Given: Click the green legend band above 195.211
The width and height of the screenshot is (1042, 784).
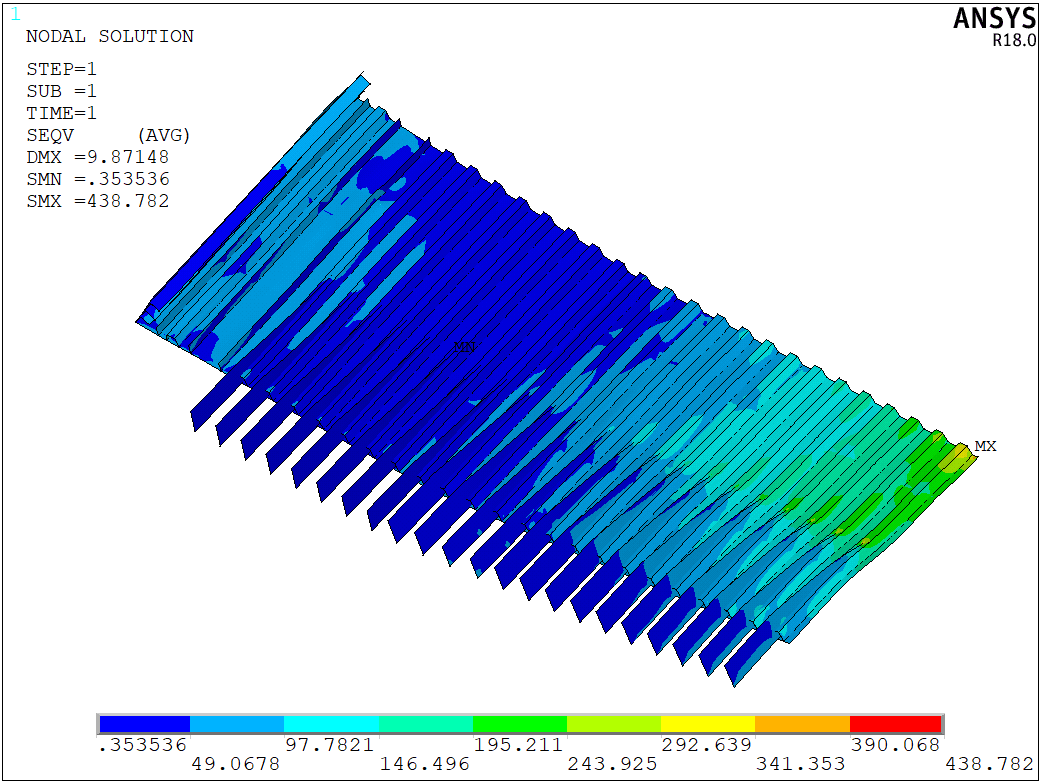Looking at the screenshot, I should [x=520, y=724].
